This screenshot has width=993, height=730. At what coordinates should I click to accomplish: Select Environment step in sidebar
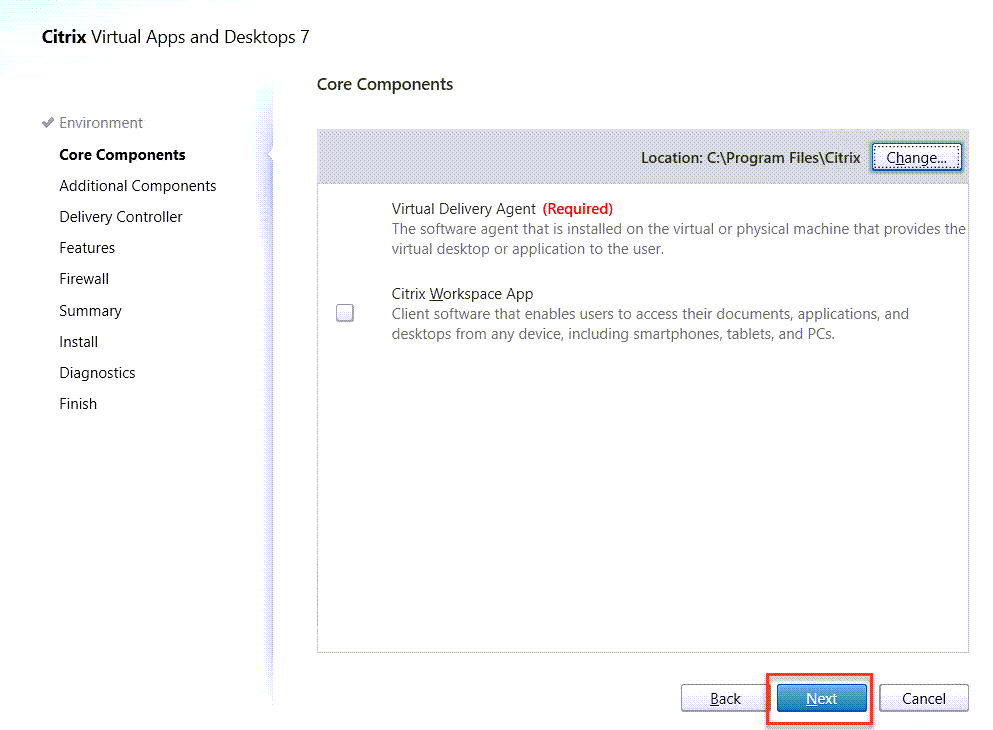[101, 123]
